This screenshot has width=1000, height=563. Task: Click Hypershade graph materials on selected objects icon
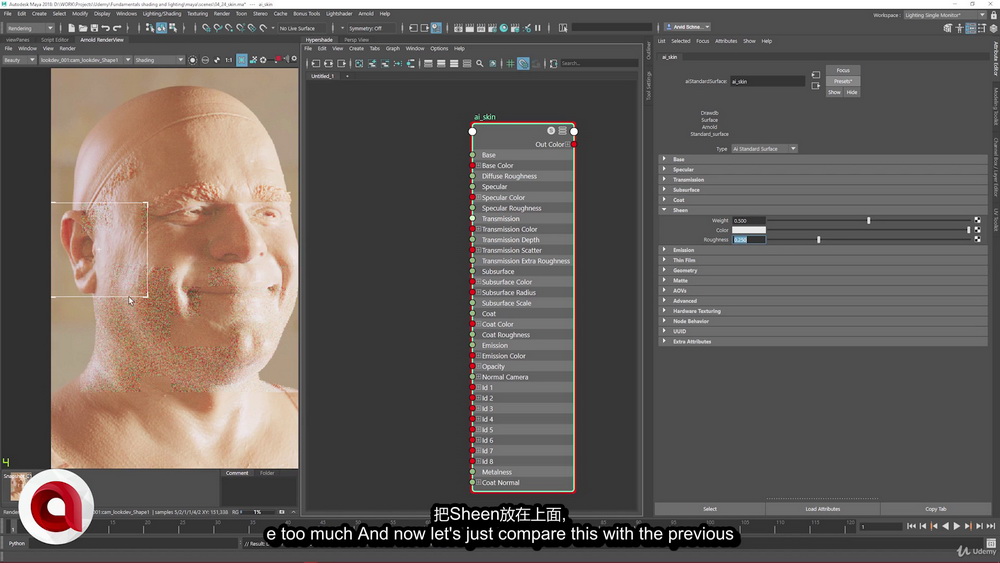(411, 64)
